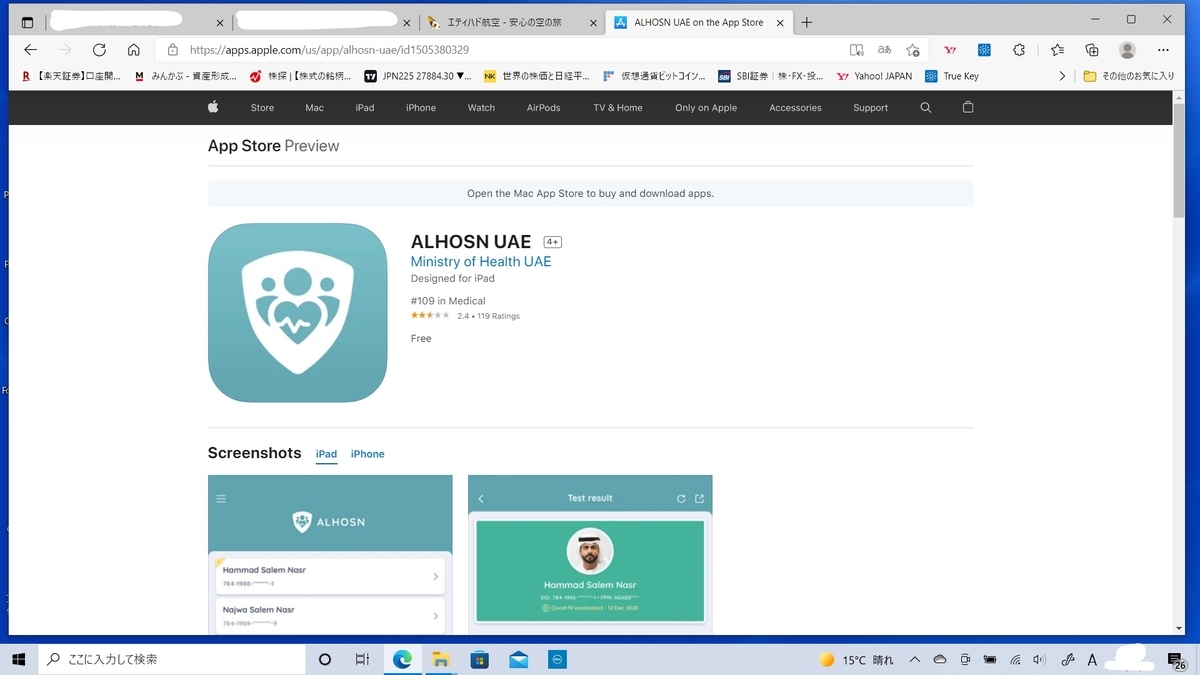Open Store in Apple navigation

262,108
